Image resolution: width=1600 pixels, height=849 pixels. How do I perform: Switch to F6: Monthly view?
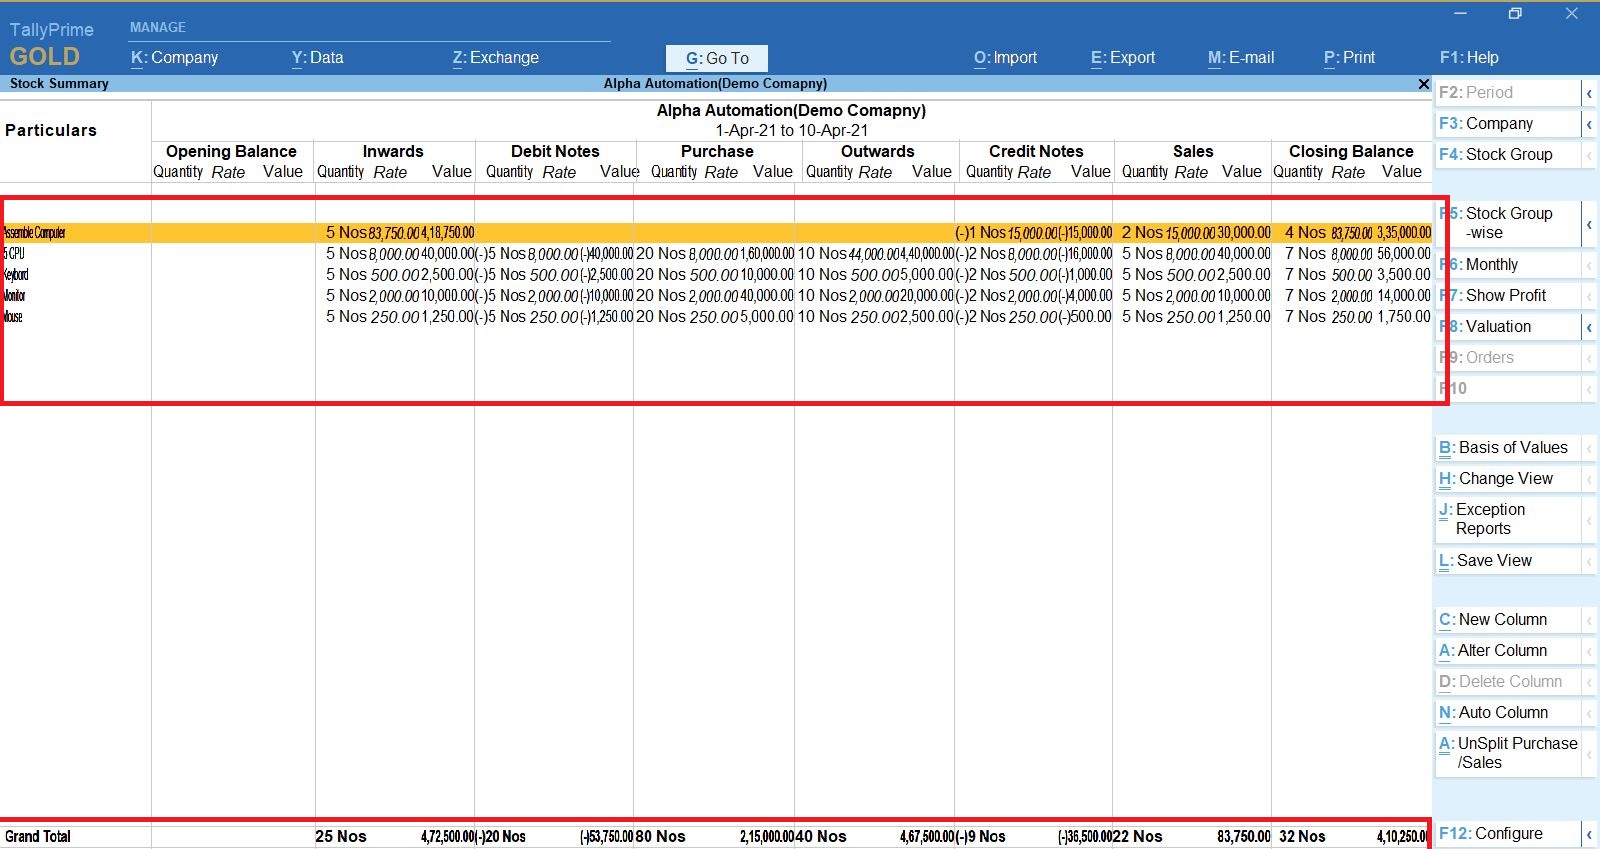(1491, 265)
